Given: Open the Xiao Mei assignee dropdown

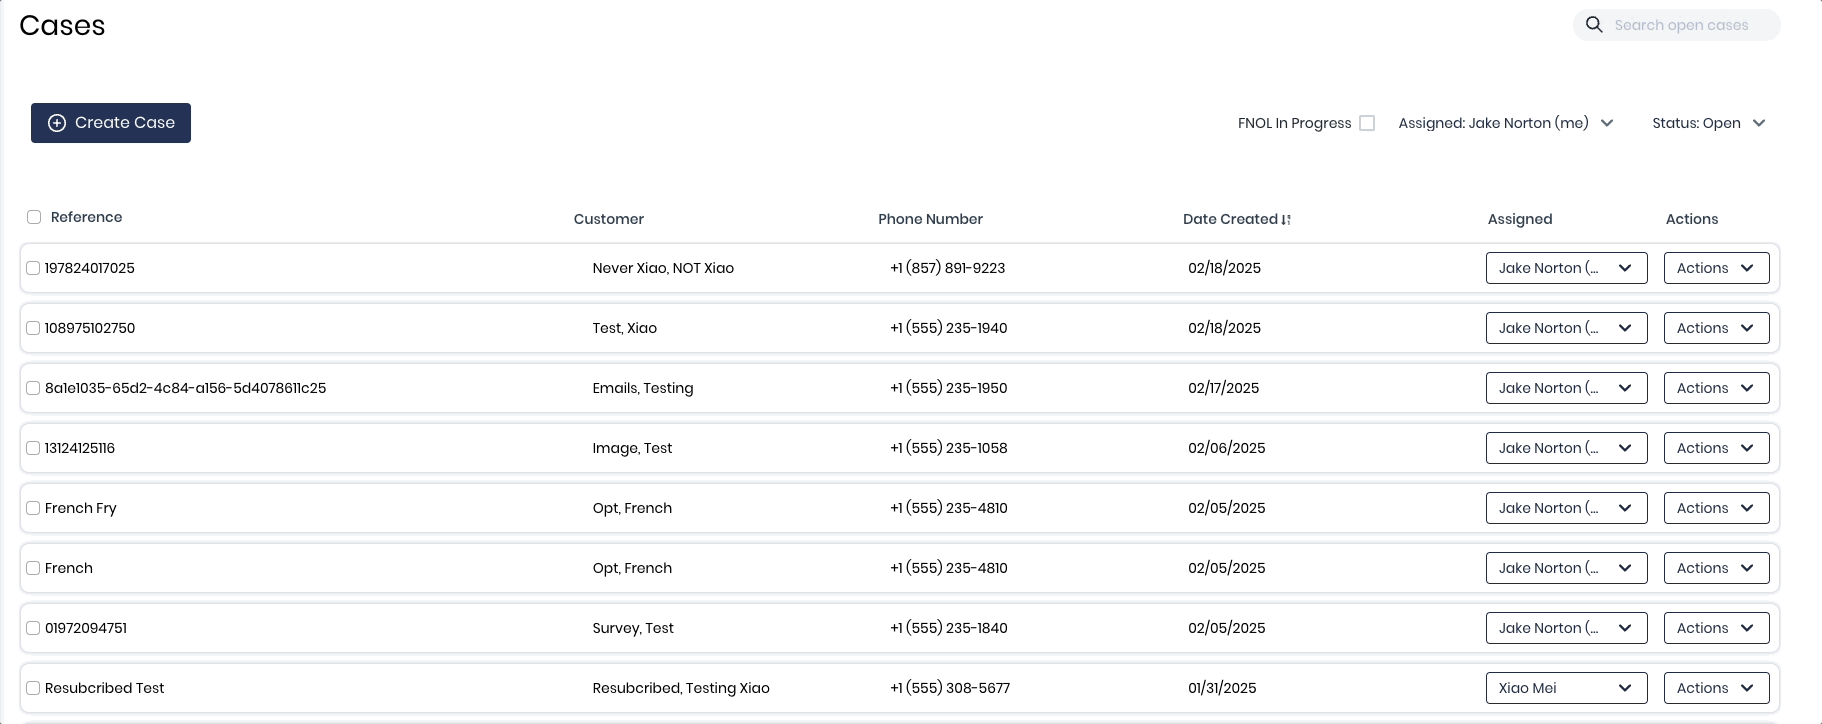Looking at the screenshot, I should [x=1566, y=688].
